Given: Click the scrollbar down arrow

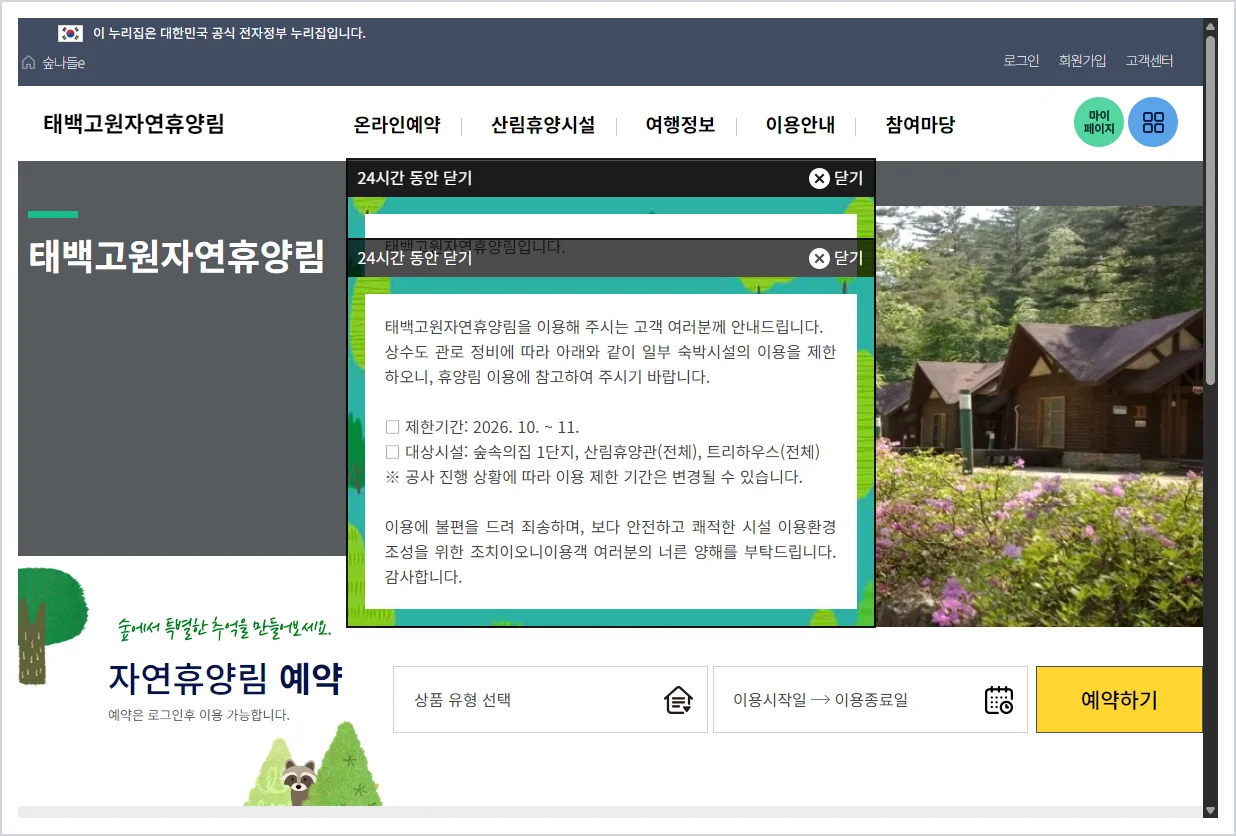Looking at the screenshot, I should point(1210,810).
